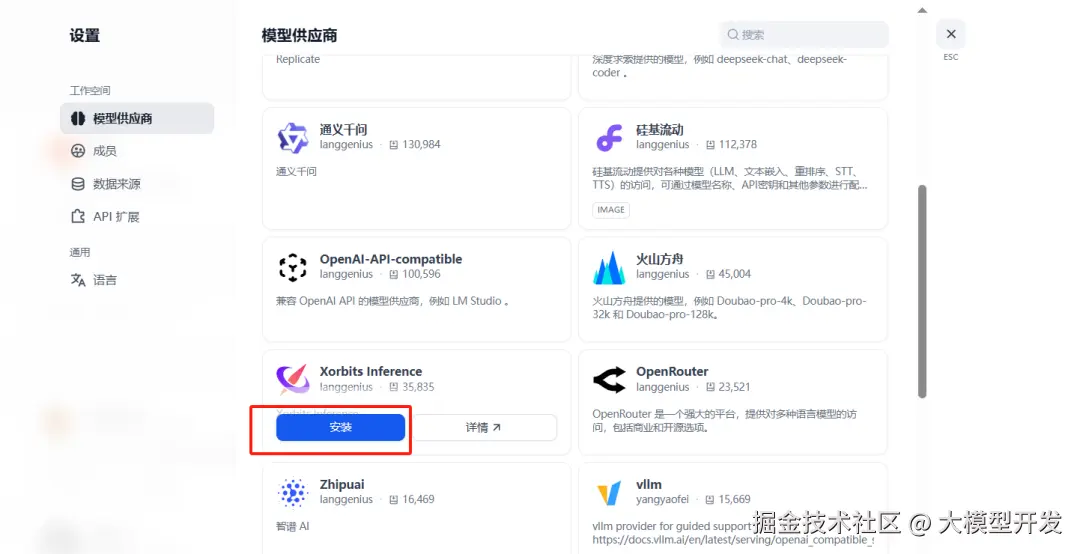Click the download count 112,378
Viewport: 1080px width, 554px height.
click(x=738, y=145)
